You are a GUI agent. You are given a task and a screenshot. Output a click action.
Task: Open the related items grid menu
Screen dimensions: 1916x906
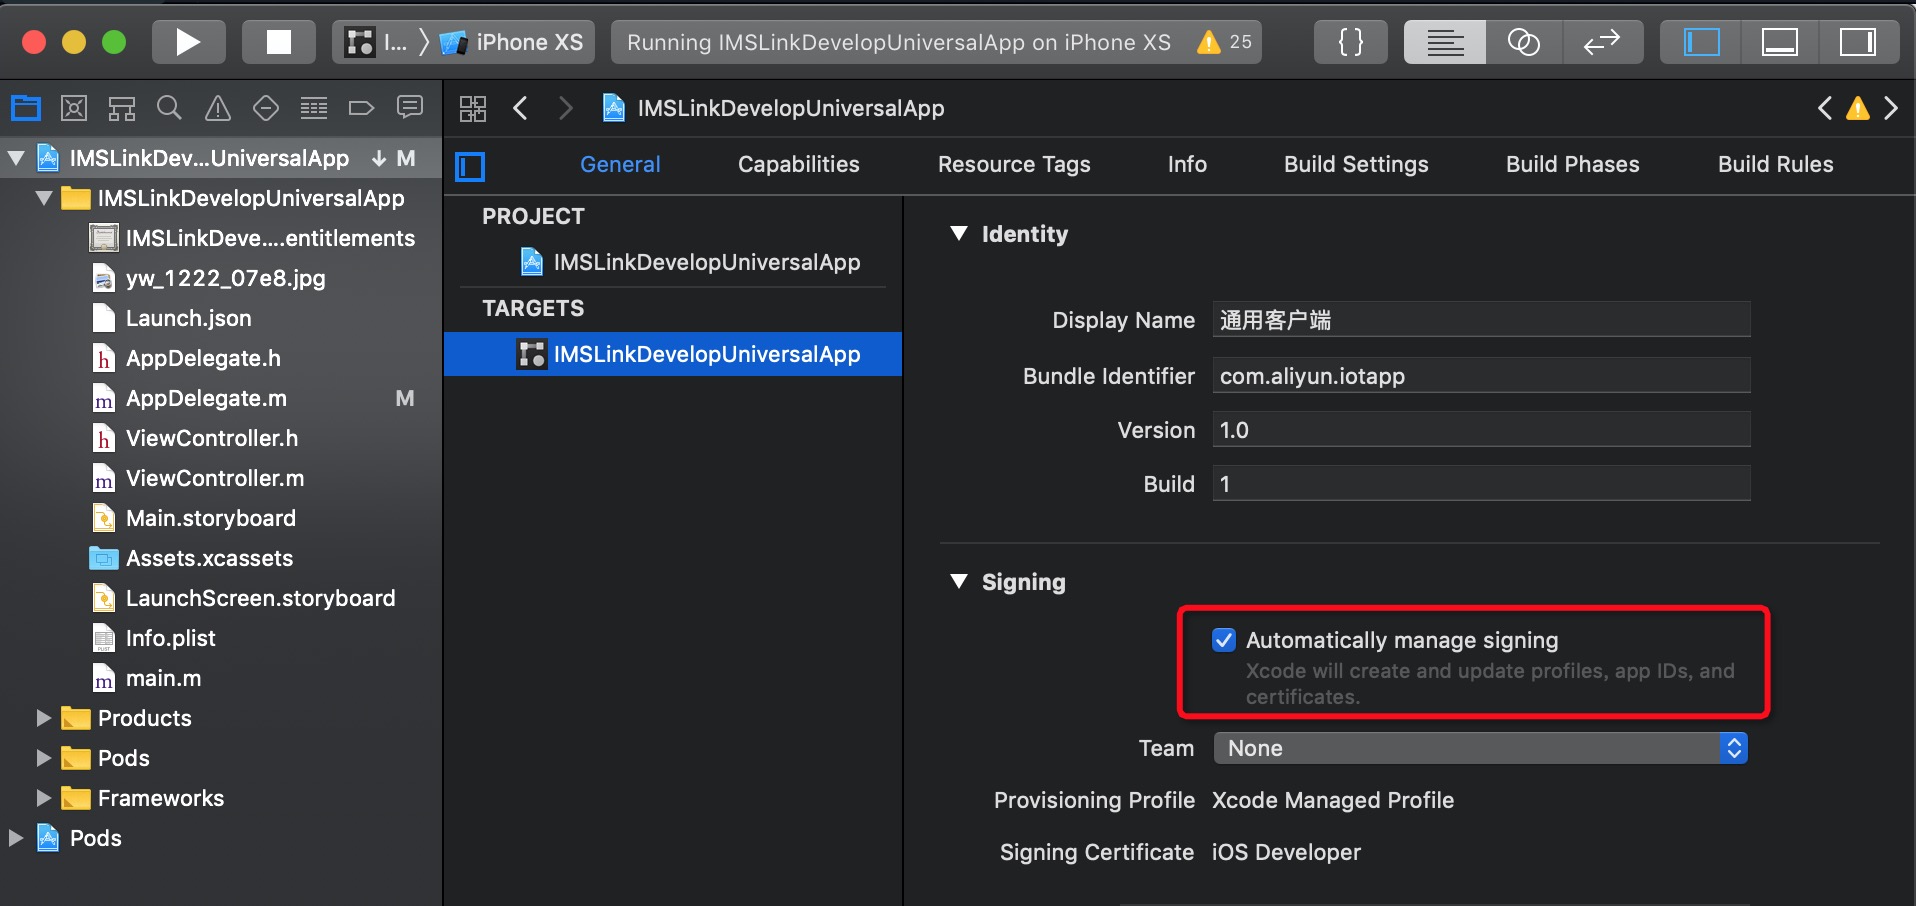point(473,108)
